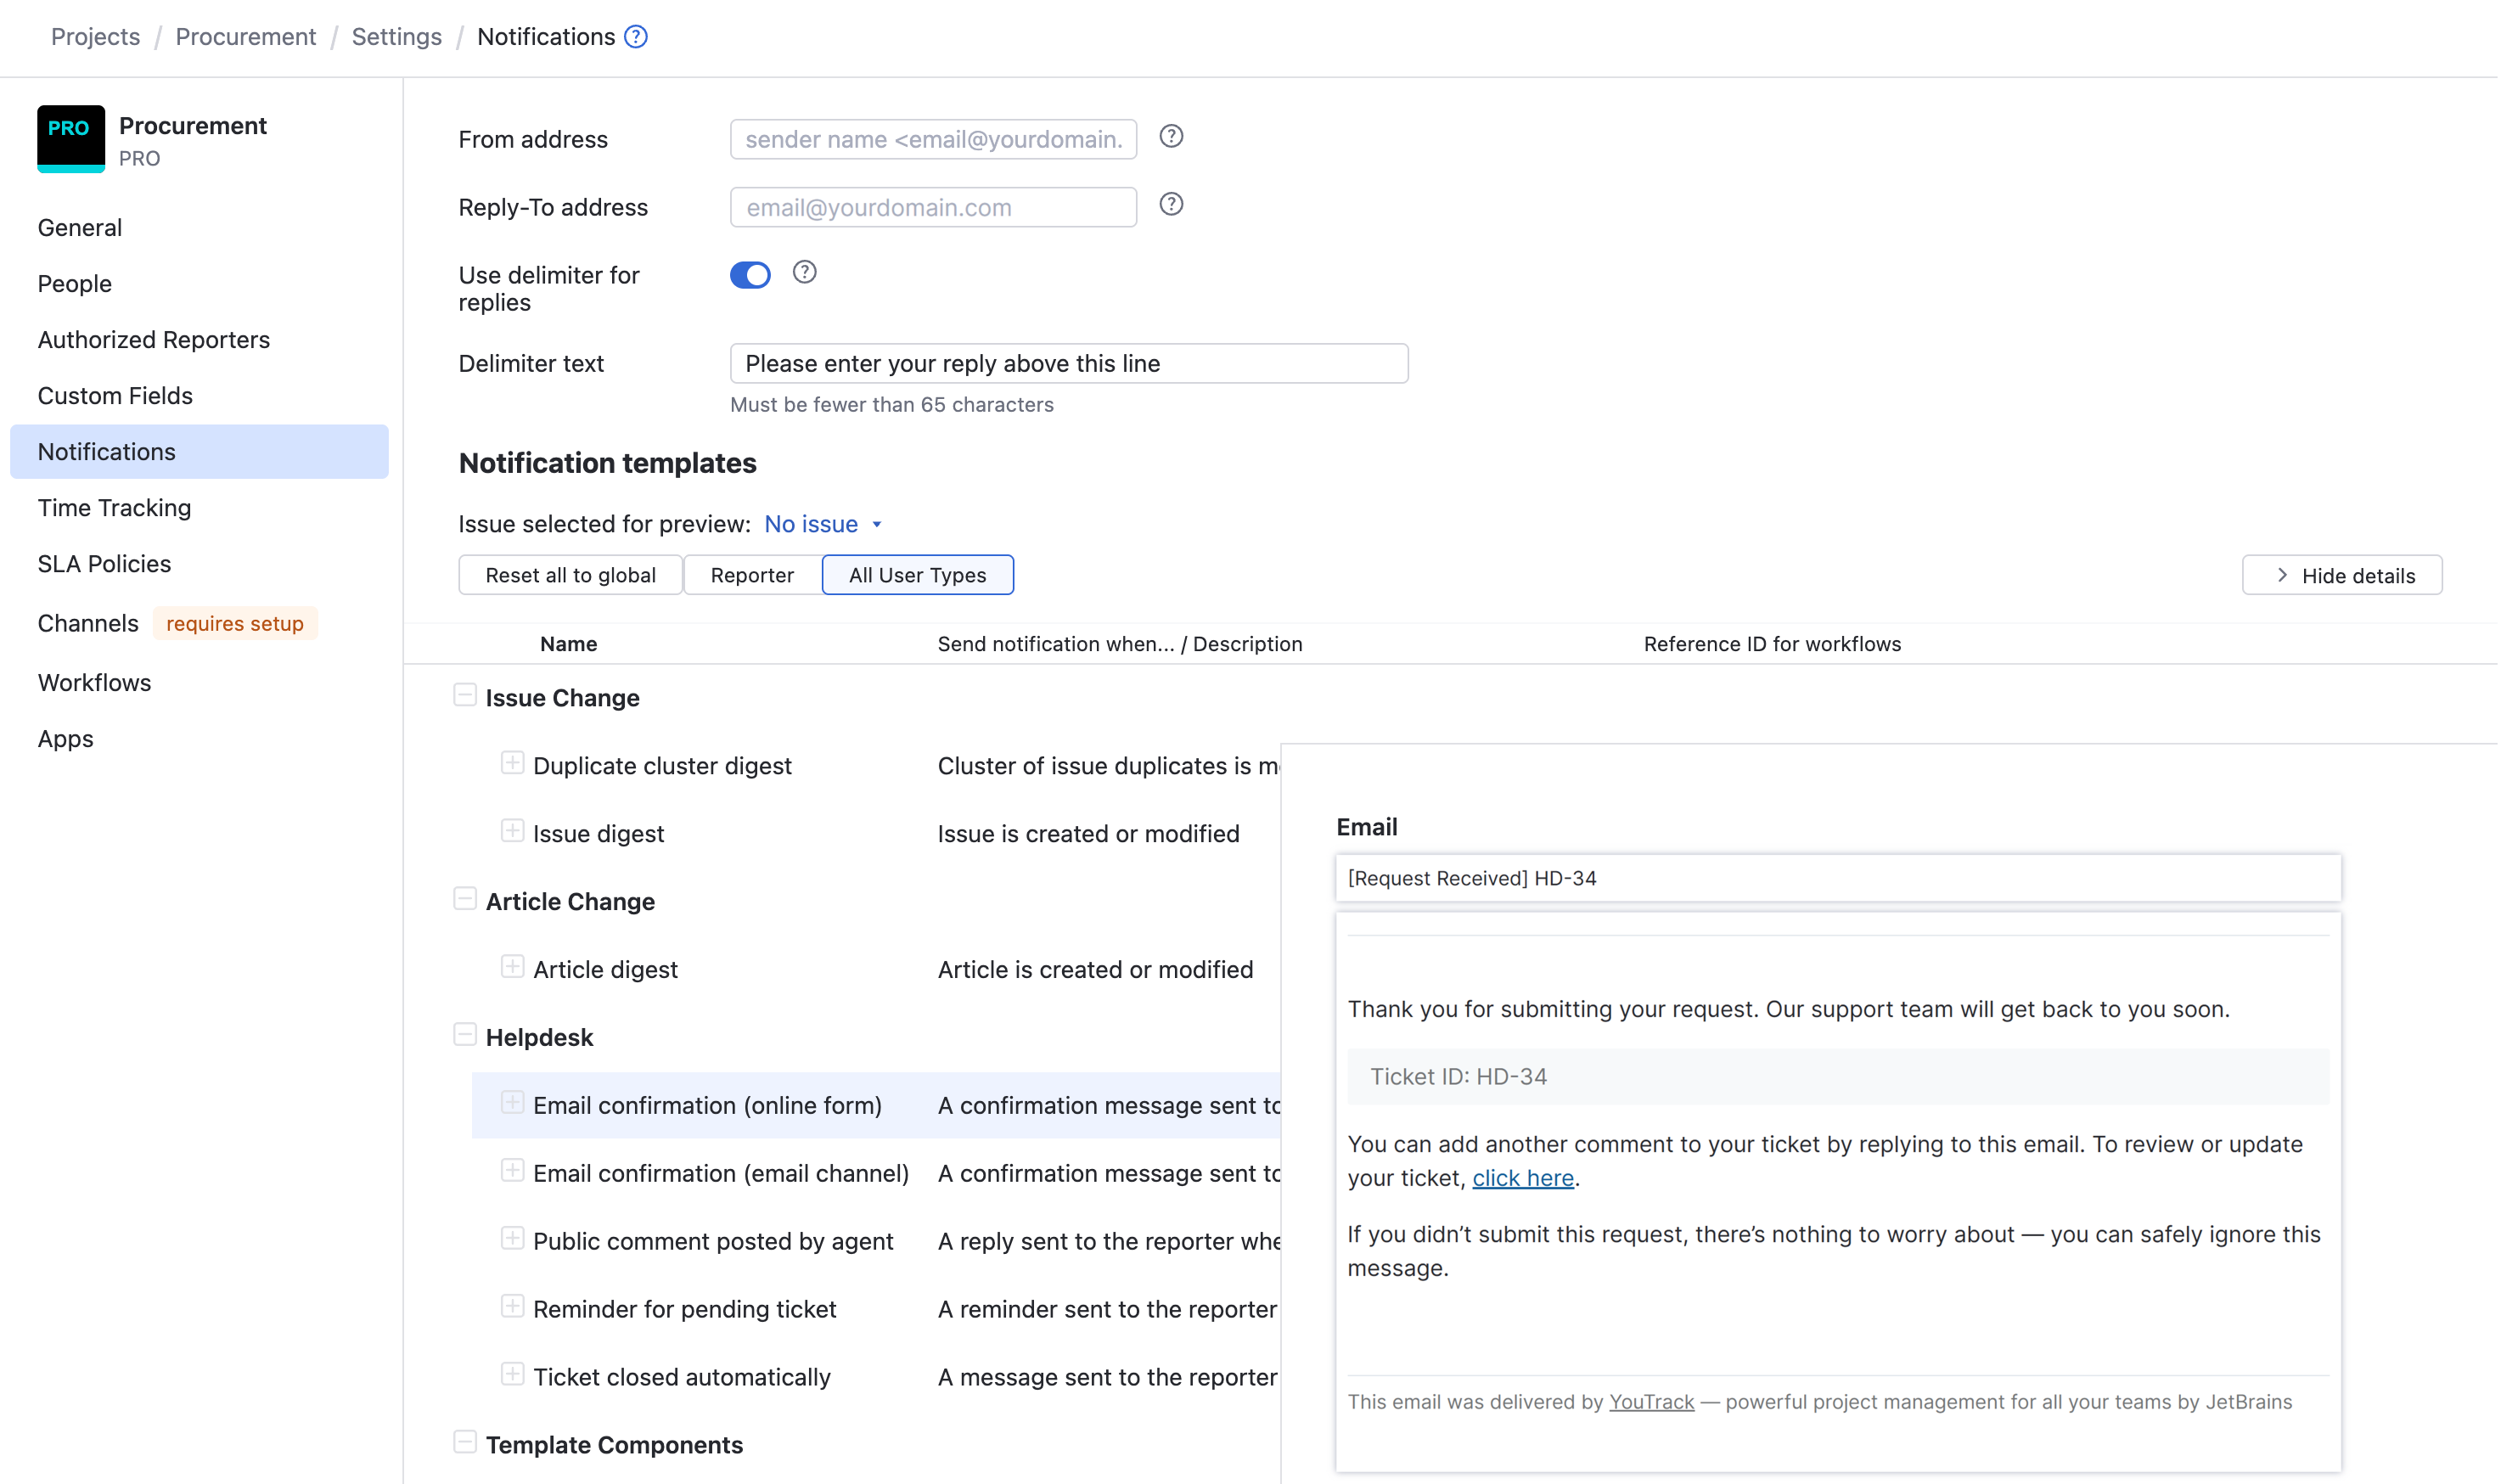Image resolution: width=2501 pixels, height=1484 pixels.
Task: Click the Delimiter text input field
Action: coord(1069,364)
